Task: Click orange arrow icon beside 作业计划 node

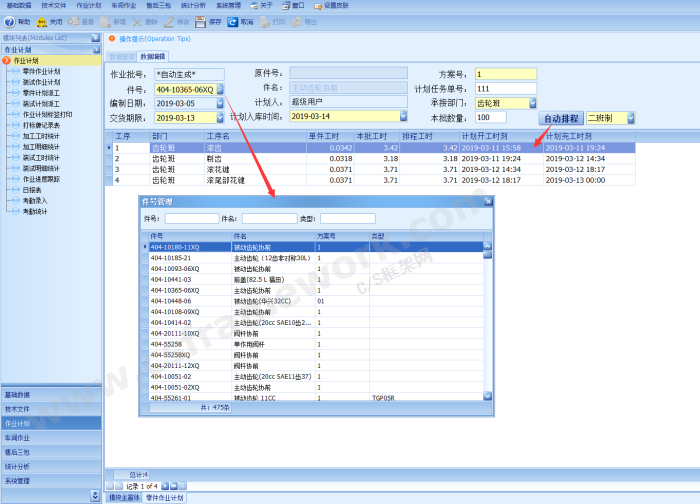Action: pos(8,61)
